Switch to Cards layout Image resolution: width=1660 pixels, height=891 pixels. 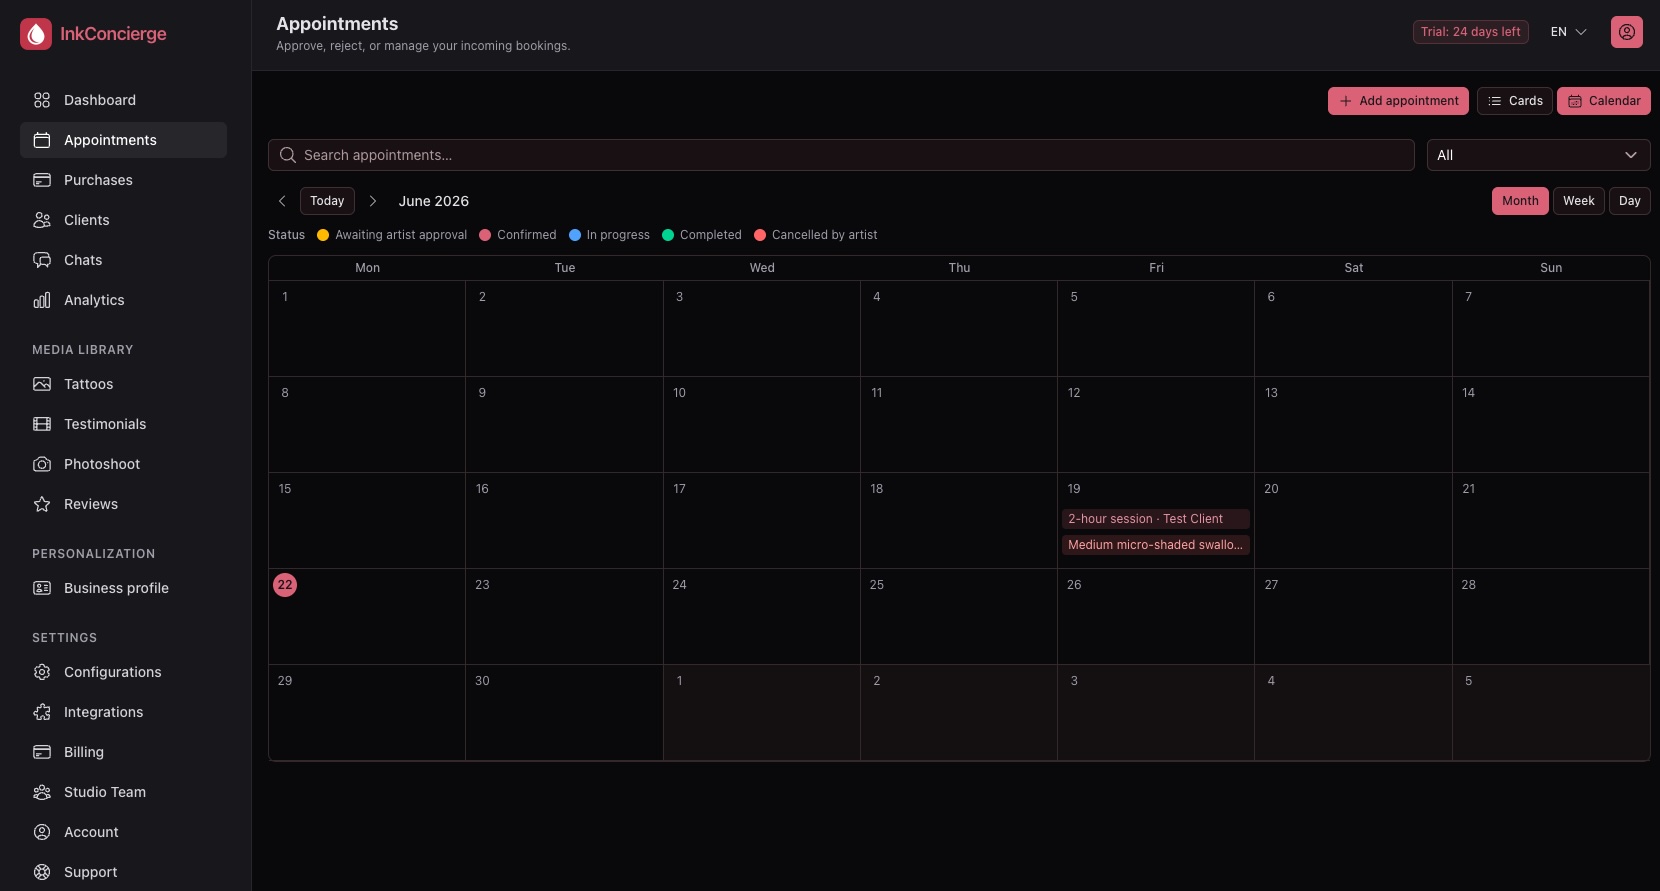pyautogui.click(x=1515, y=101)
